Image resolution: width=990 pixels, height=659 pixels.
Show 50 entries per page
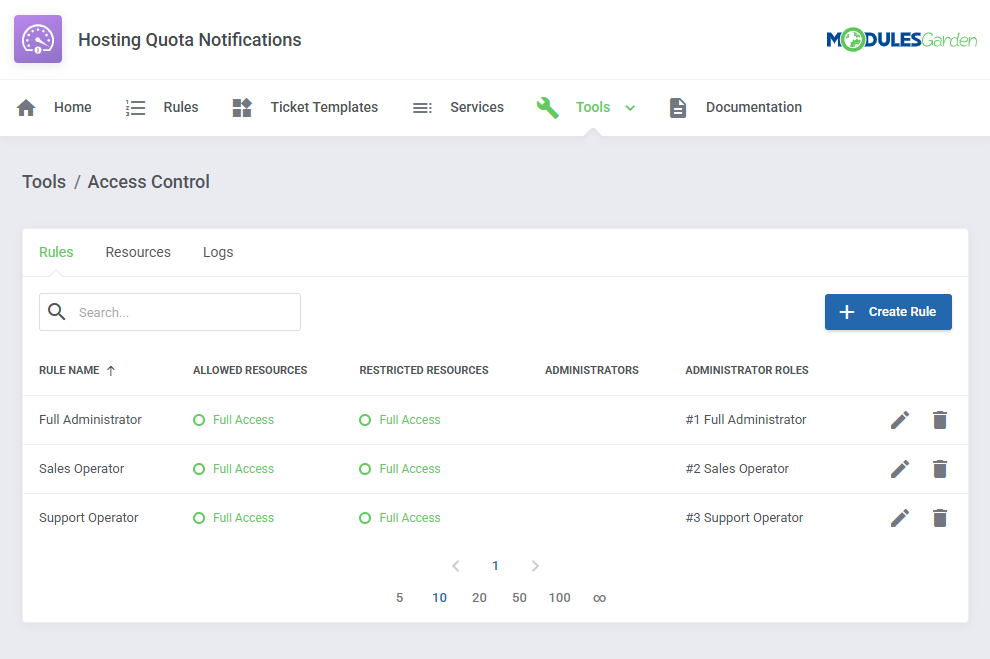519,598
